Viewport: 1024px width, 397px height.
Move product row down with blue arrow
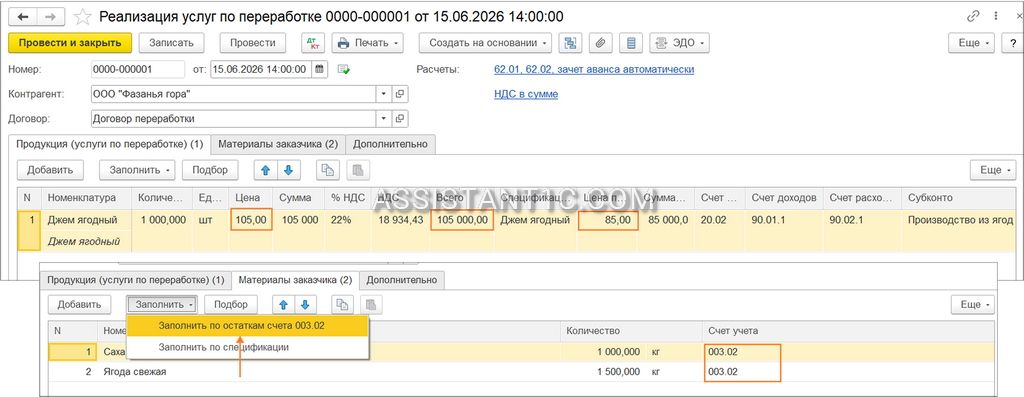pyautogui.click(x=288, y=170)
